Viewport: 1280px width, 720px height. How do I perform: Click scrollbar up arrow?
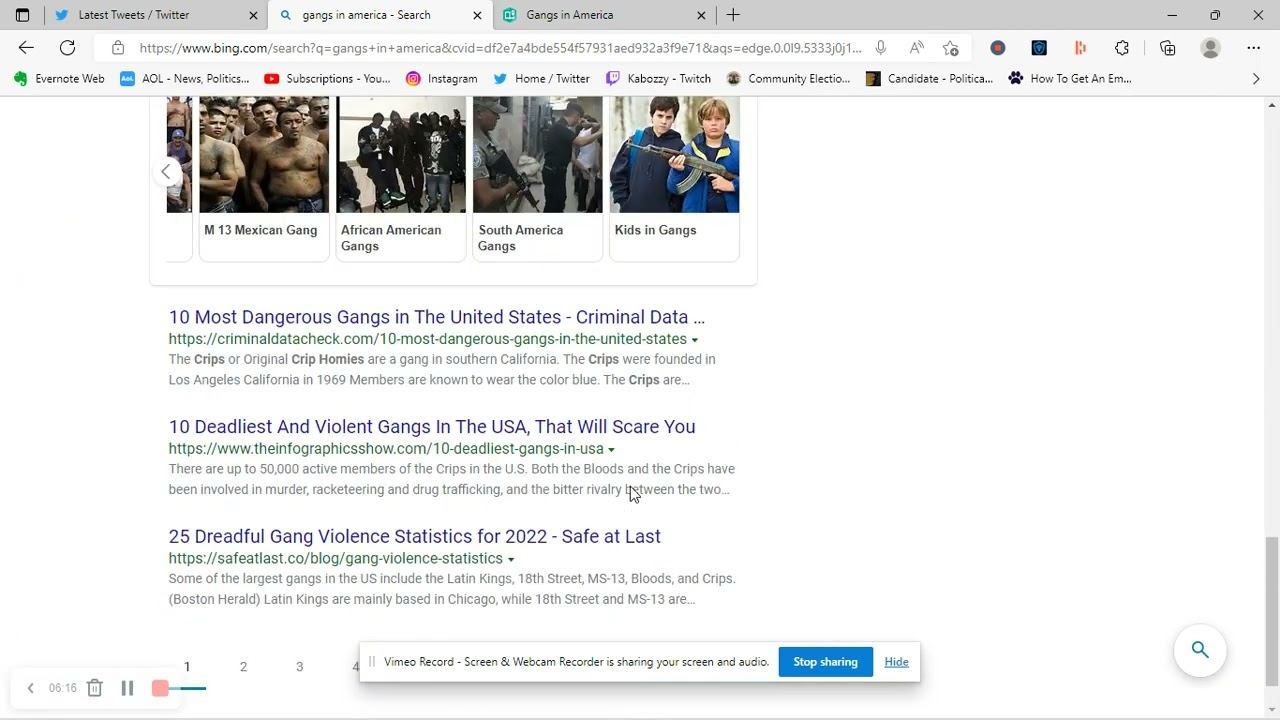click(1272, 104)
